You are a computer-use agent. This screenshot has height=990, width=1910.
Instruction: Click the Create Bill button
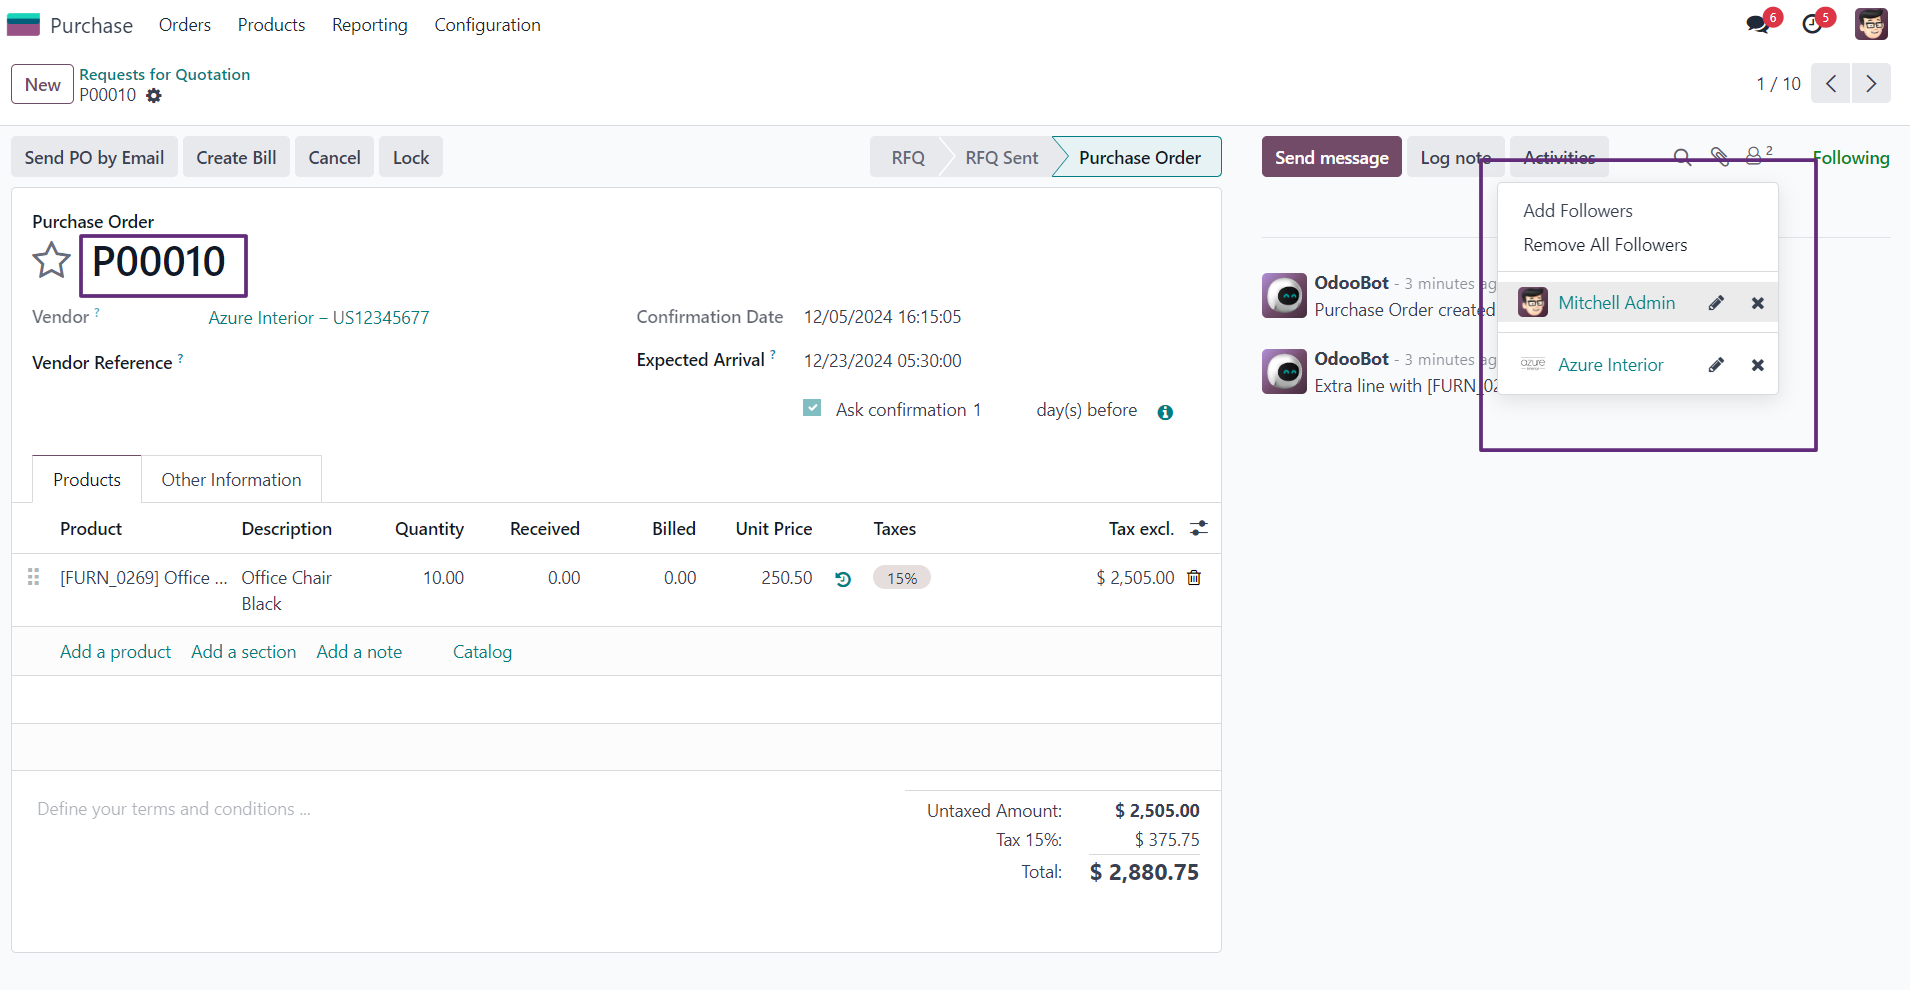pos(236,157)
